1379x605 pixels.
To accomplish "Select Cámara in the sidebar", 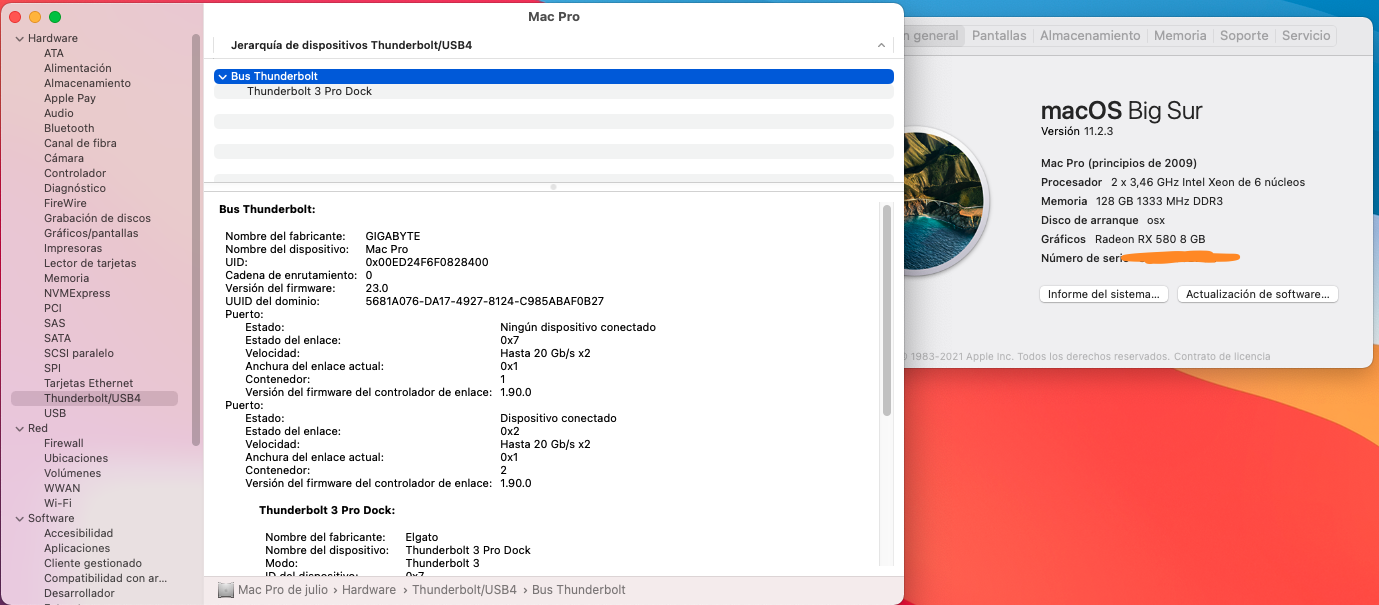I will (x=64, y=158).
